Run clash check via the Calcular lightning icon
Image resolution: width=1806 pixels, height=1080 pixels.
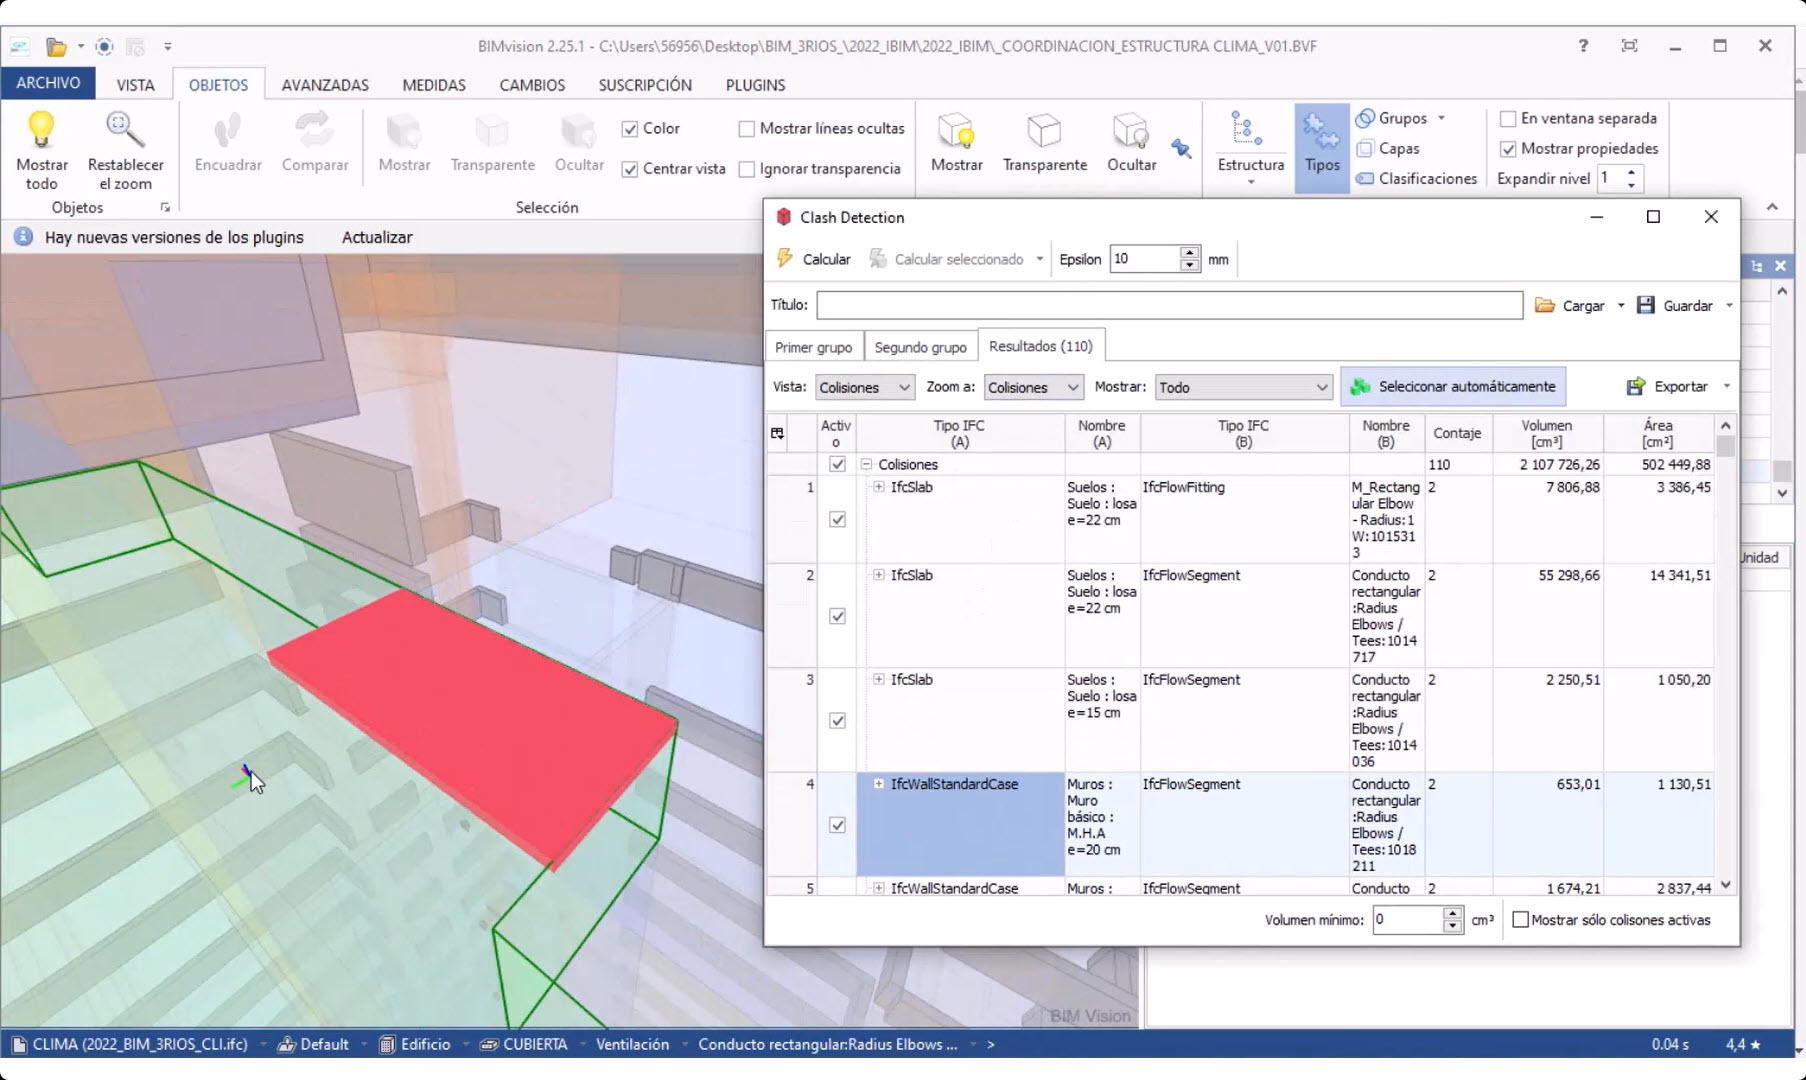pyautogui.click(x=786, y=258)
